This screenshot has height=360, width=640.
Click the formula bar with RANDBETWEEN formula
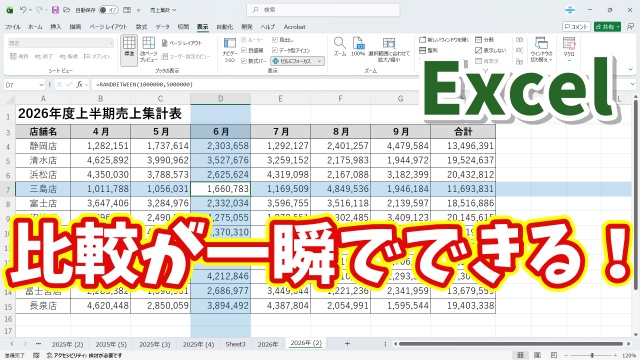(359, 84)
